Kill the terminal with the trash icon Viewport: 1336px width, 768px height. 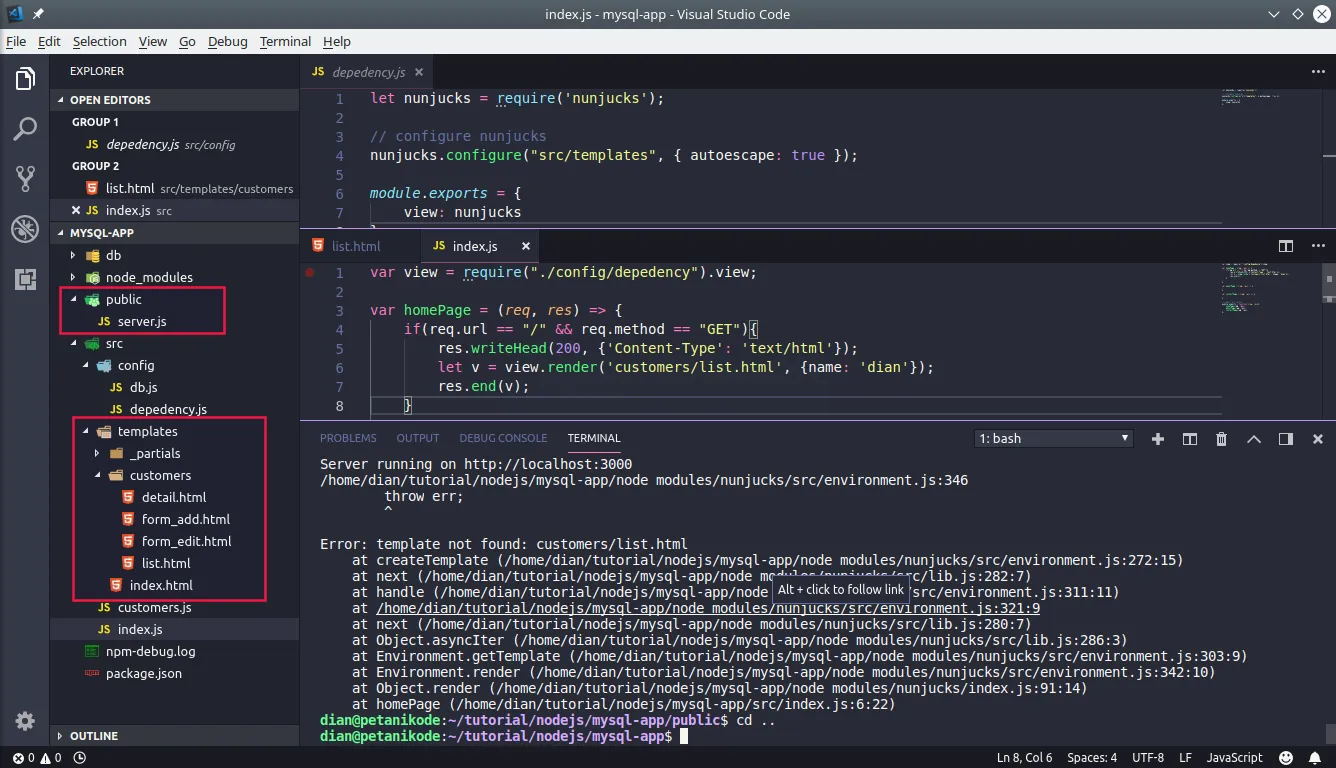(1221, 439)
